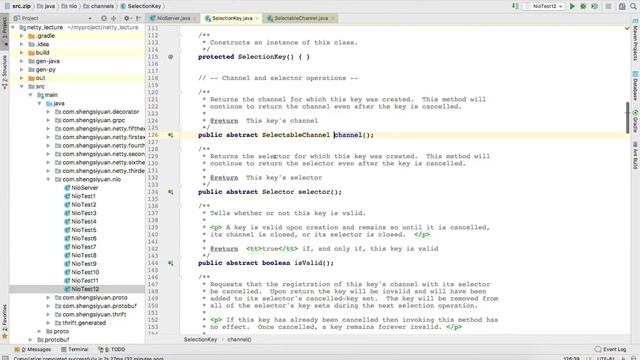Hide the Project panel with hide icon

coord(138,18)
